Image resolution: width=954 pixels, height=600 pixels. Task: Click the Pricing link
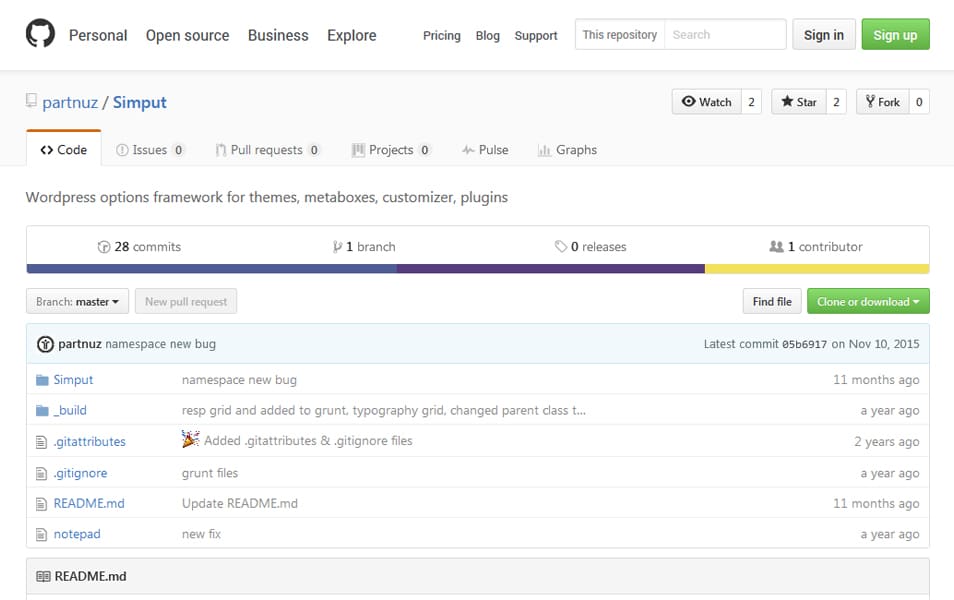pos(442,36)
